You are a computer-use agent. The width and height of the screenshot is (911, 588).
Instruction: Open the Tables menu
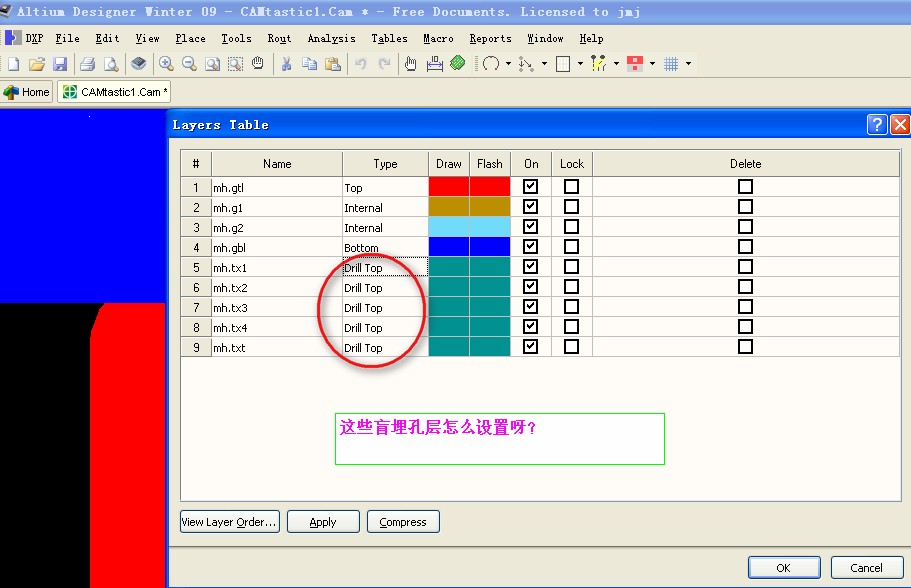389,38
